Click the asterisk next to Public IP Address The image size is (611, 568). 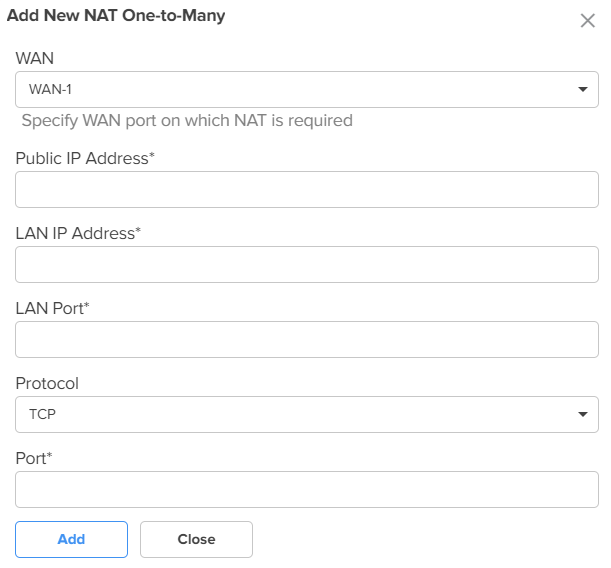pyautogui.click(x=152, y=155)
